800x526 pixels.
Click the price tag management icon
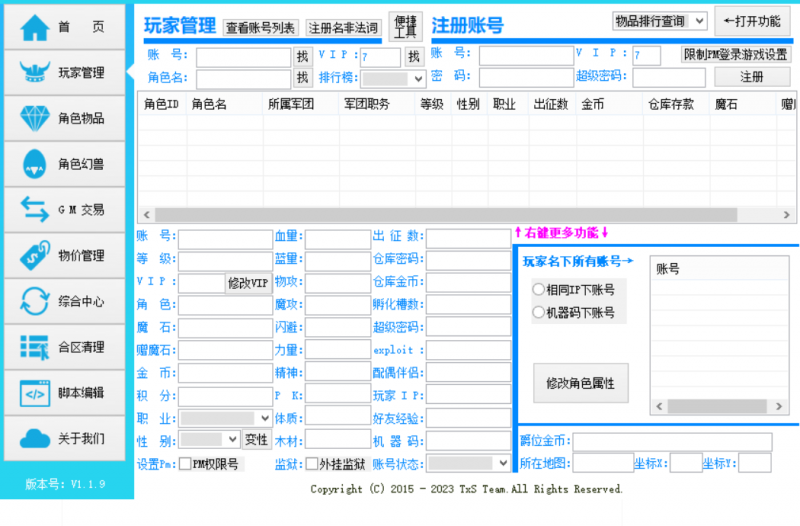[x=35, y=255]
